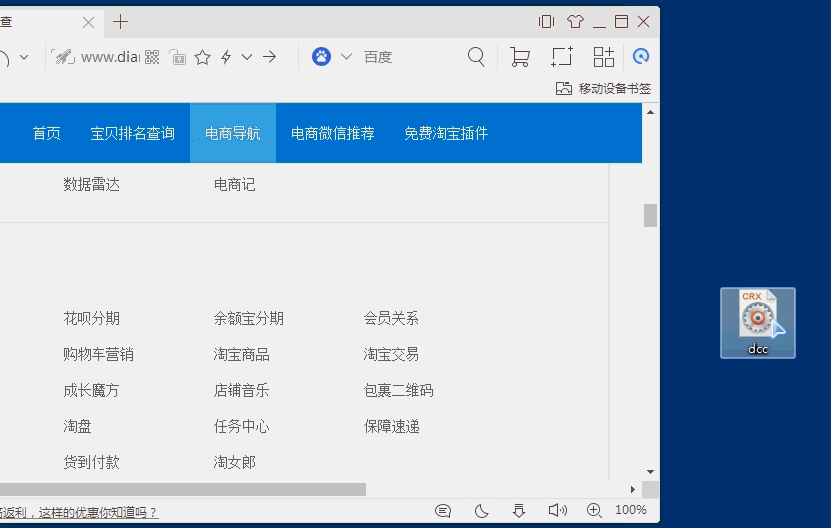Open the 购物车营销 link
Image resolution: width=831 pixels, height=528 pixels.
[x=99, y=354]
